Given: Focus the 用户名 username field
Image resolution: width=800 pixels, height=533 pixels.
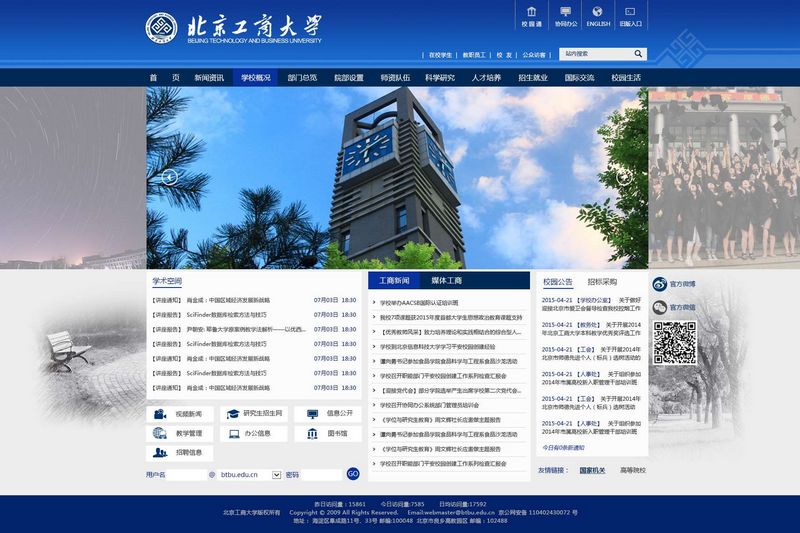Looking at the screenshot, I should [187, 474].
